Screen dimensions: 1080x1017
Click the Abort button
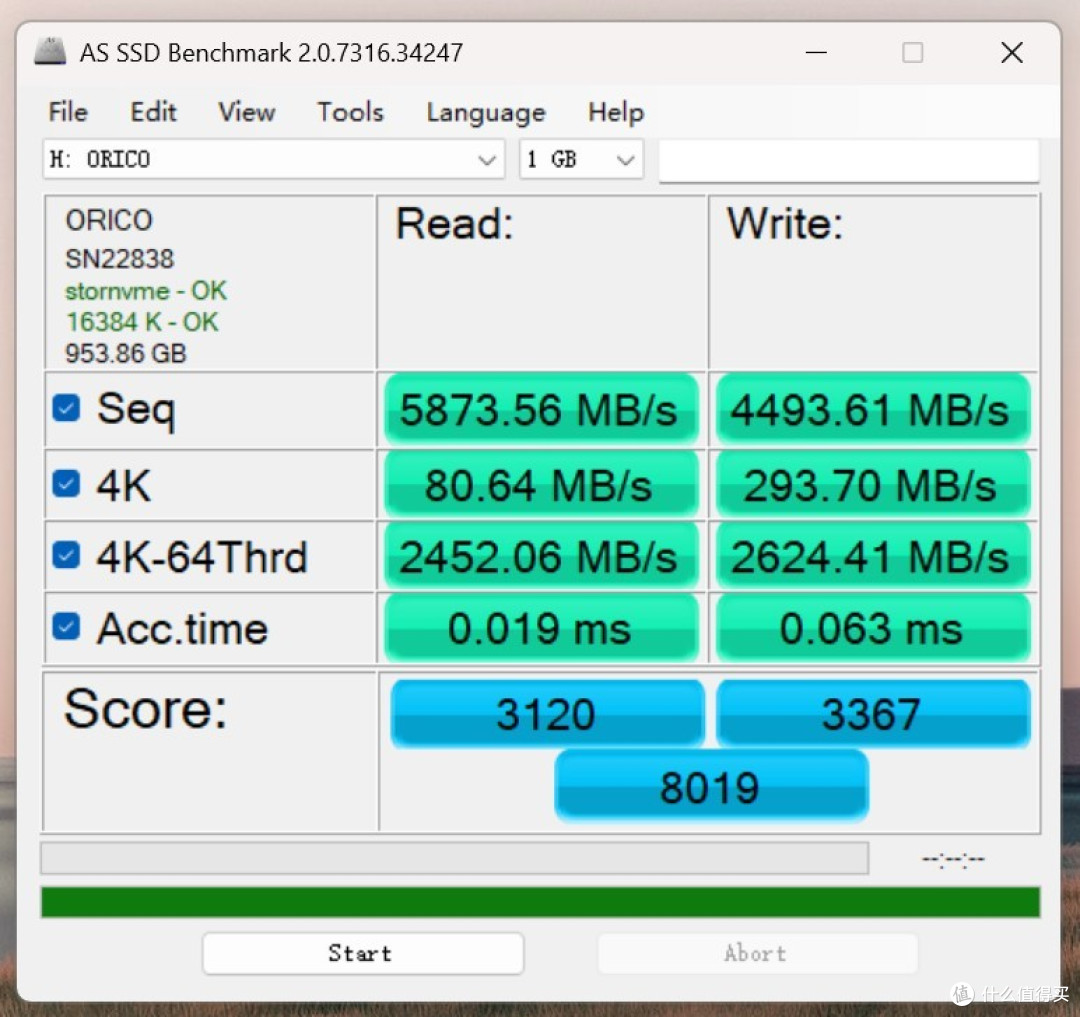click(758, 953)
